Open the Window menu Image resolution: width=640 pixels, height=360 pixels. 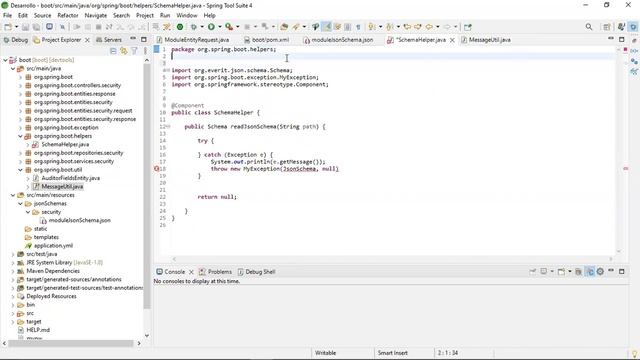187,16
